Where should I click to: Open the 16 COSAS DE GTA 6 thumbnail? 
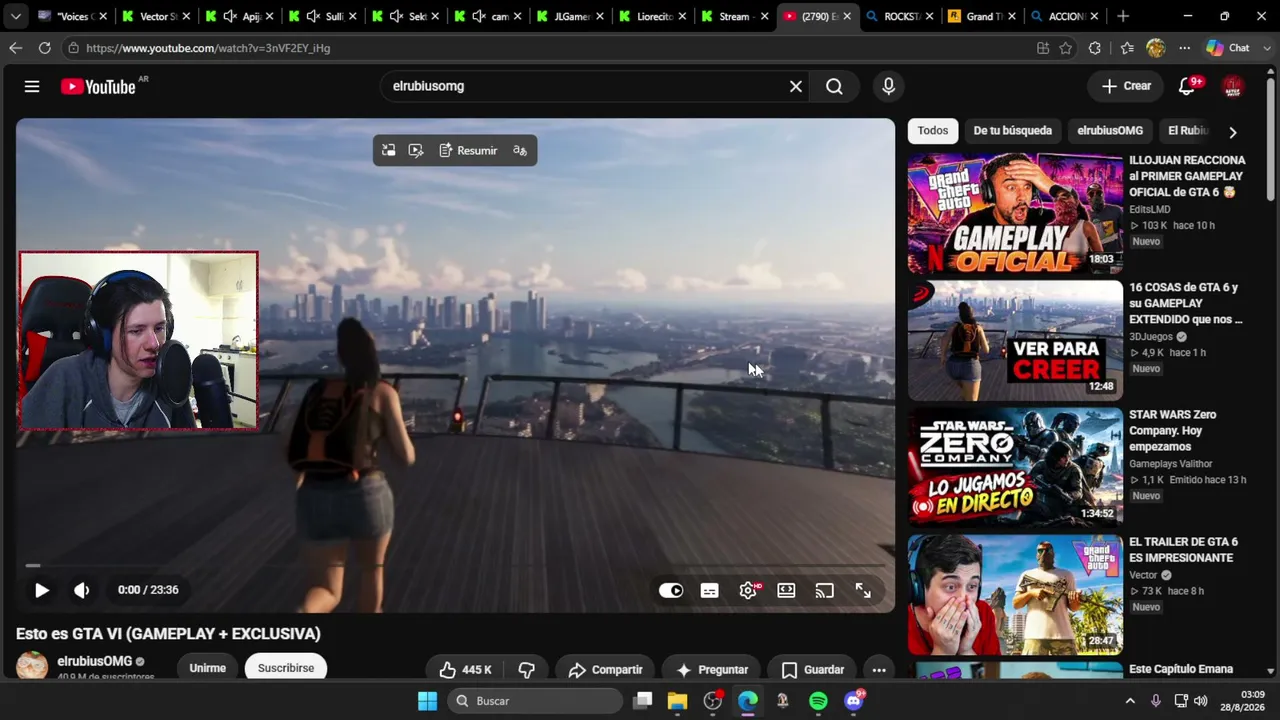[x=1015, y=340]
